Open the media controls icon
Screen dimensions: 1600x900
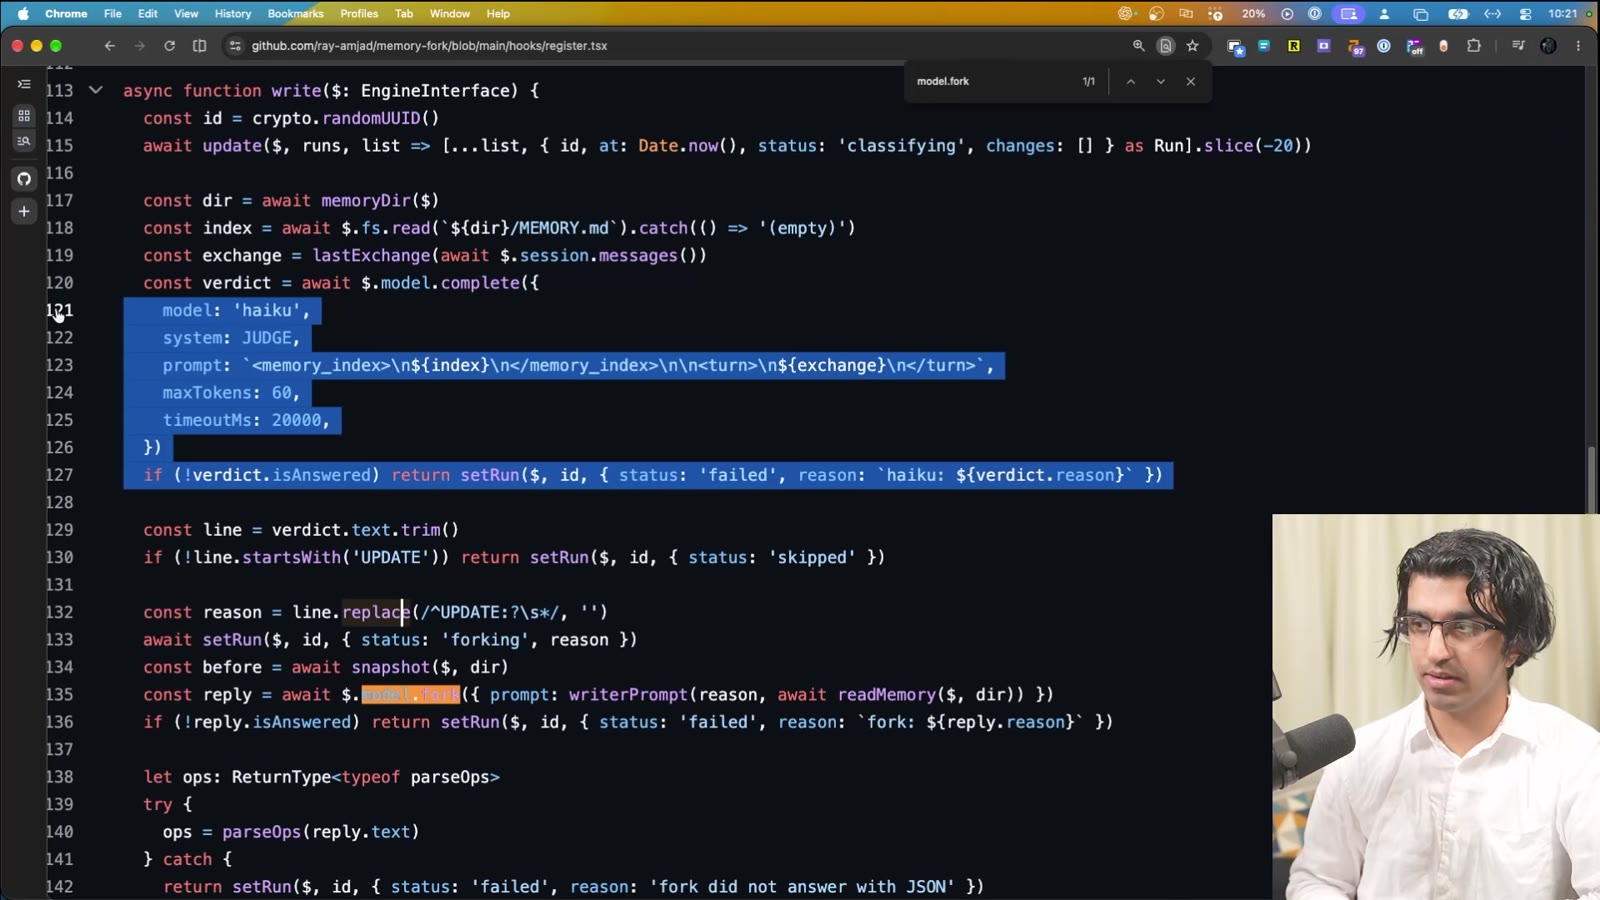pyautogui.click(x=1518, y=46)
